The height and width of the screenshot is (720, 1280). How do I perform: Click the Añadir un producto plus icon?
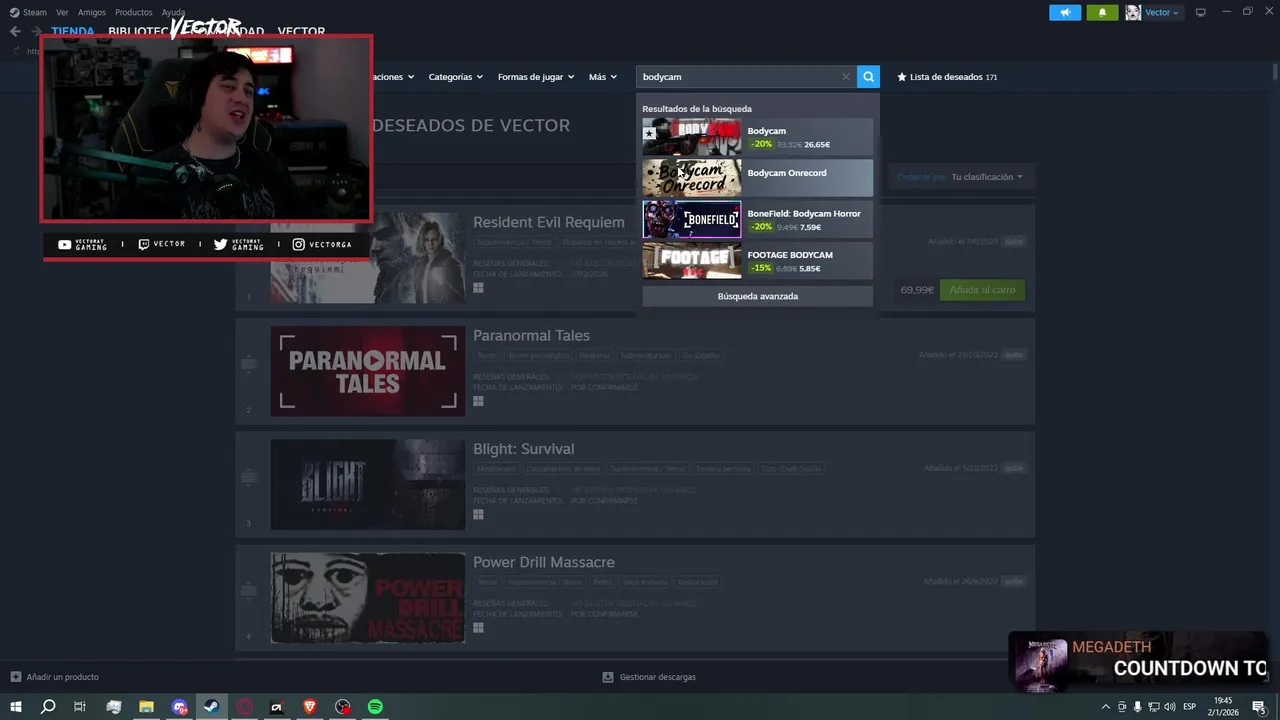pos(15,677)
